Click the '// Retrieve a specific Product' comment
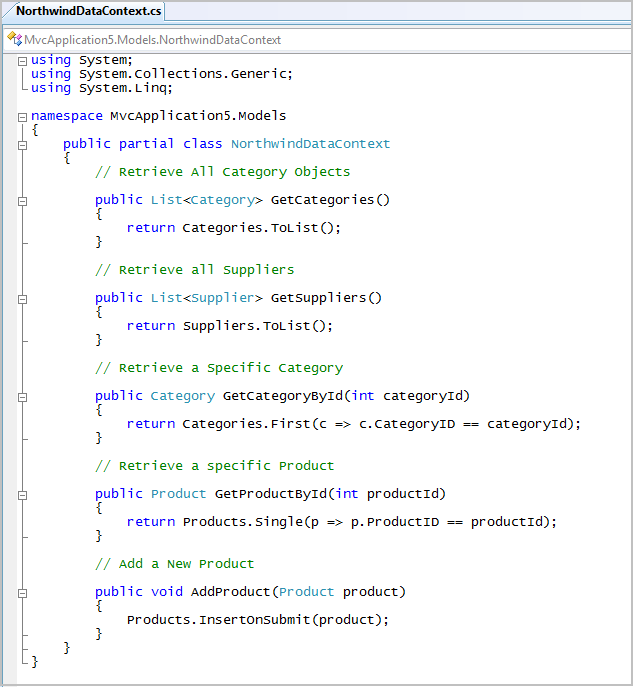This screenshot has width=633, height=687. pos(215,466)
